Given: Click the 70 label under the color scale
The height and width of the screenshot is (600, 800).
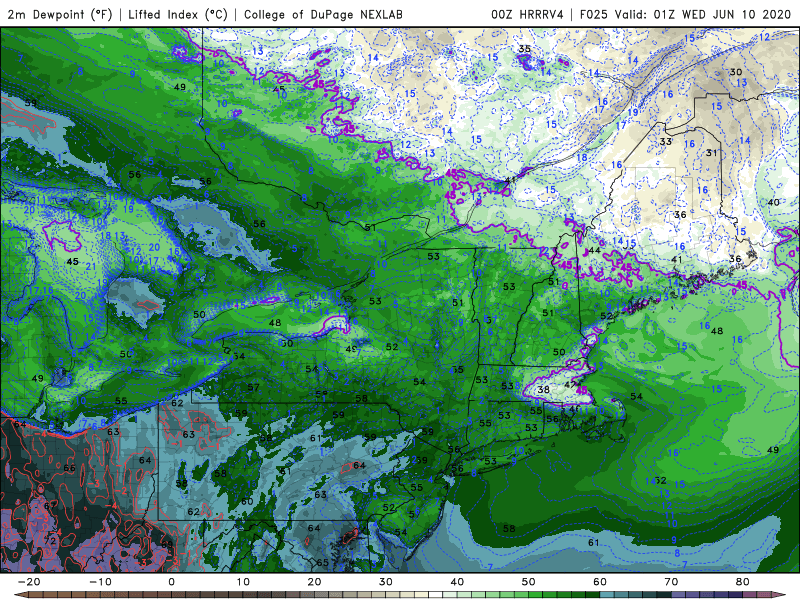Looking at the screenshot, I should [671, 582].
